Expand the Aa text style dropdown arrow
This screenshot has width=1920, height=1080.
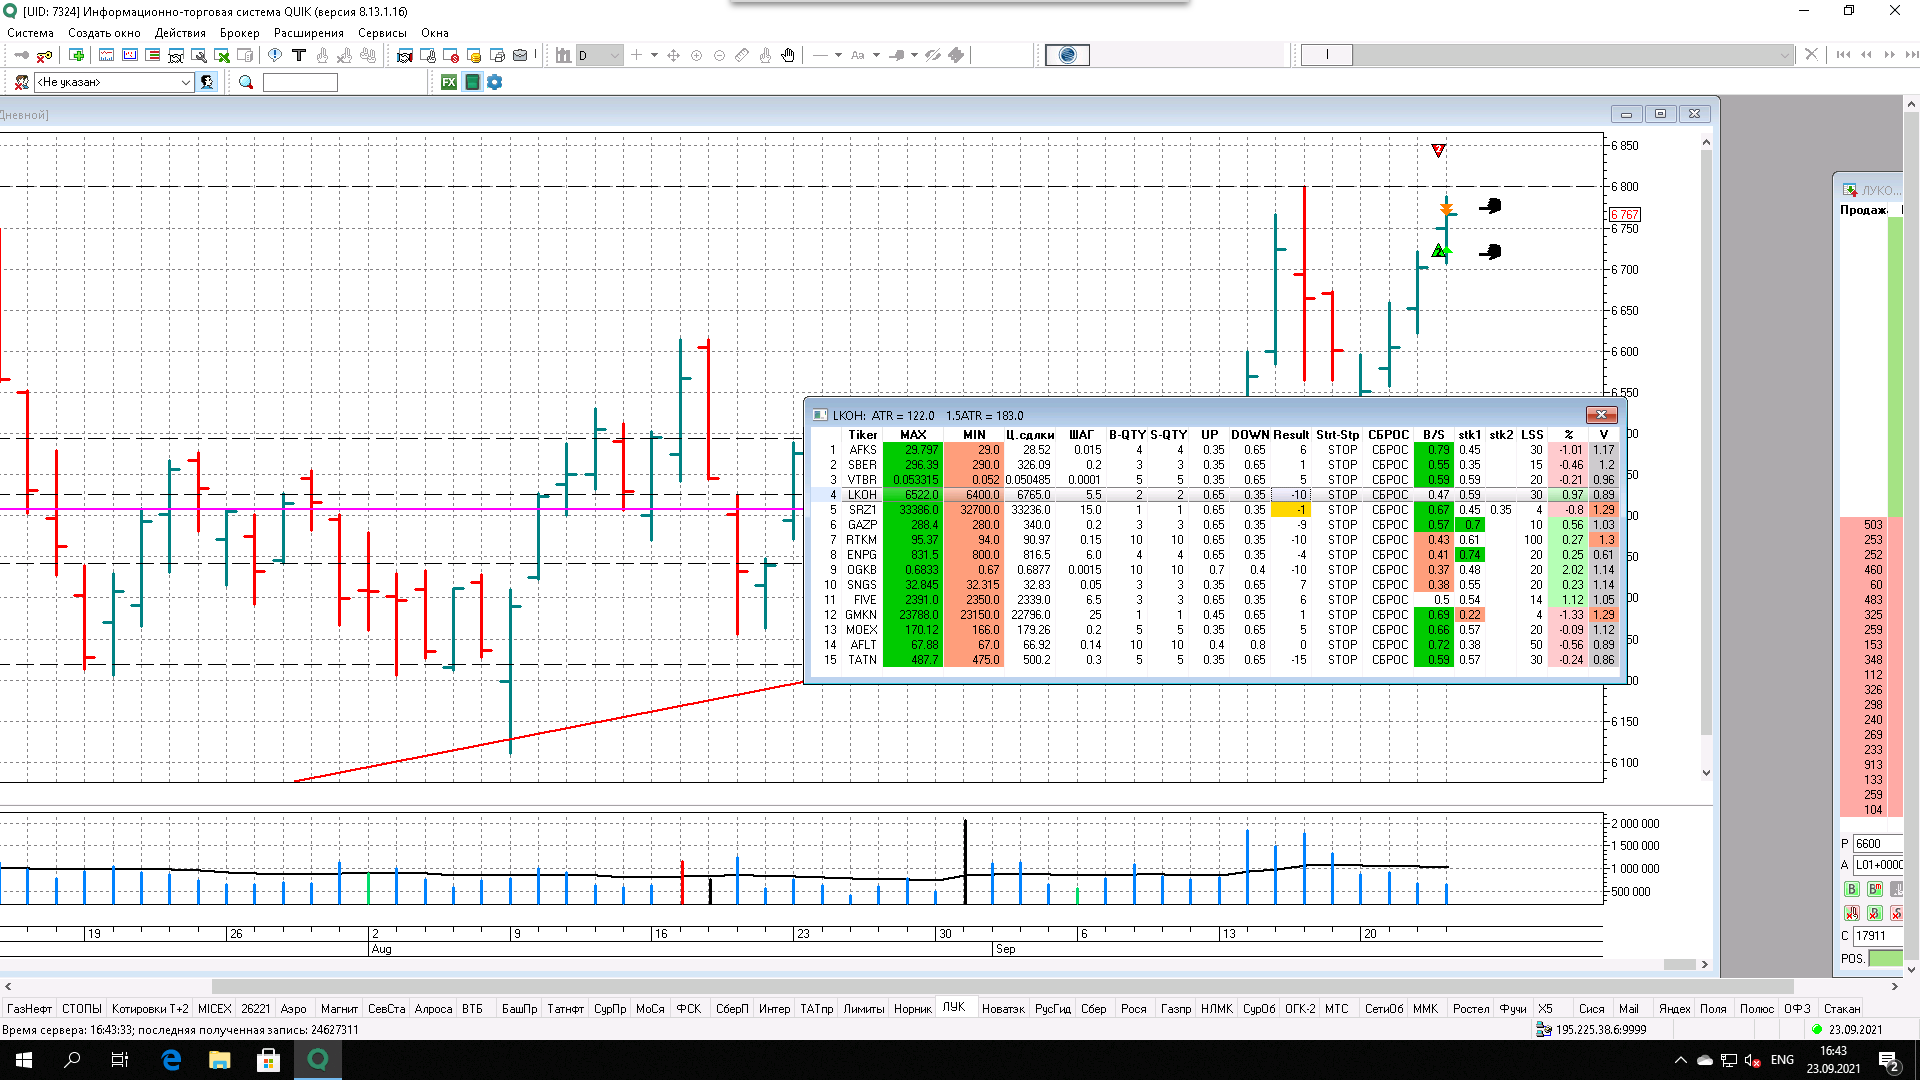(x=876, y=55)
